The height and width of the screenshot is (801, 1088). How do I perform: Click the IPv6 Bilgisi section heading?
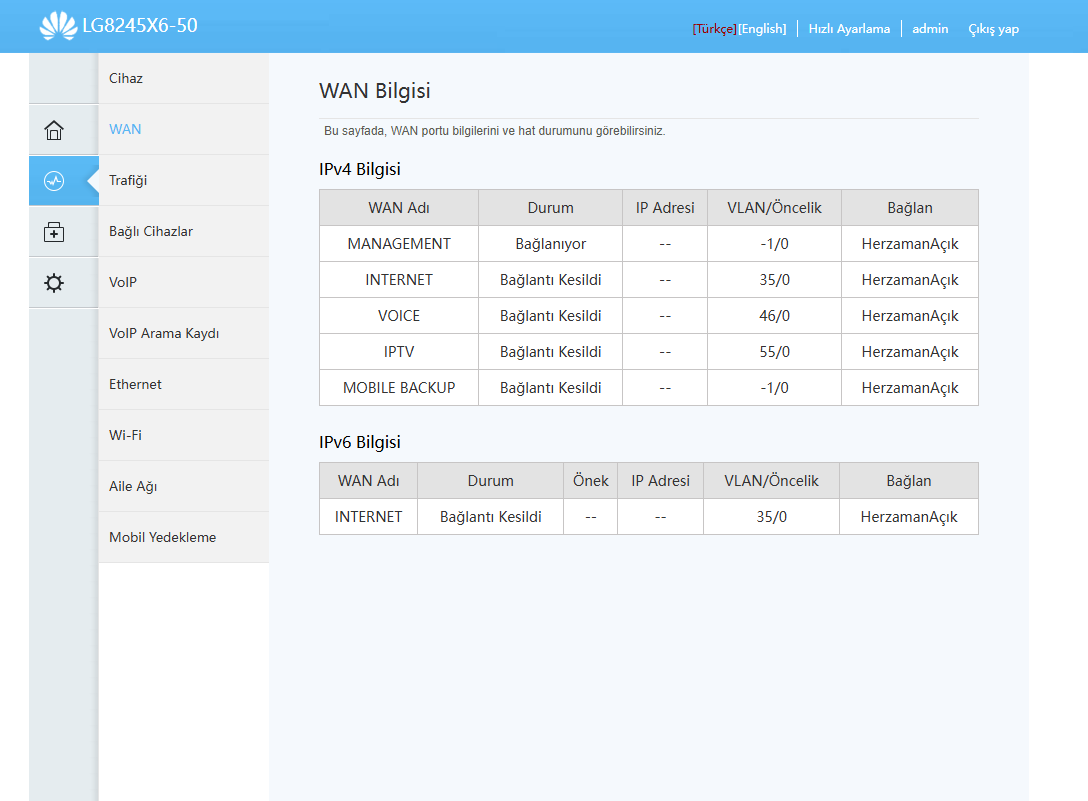click(x=359, y=442)
